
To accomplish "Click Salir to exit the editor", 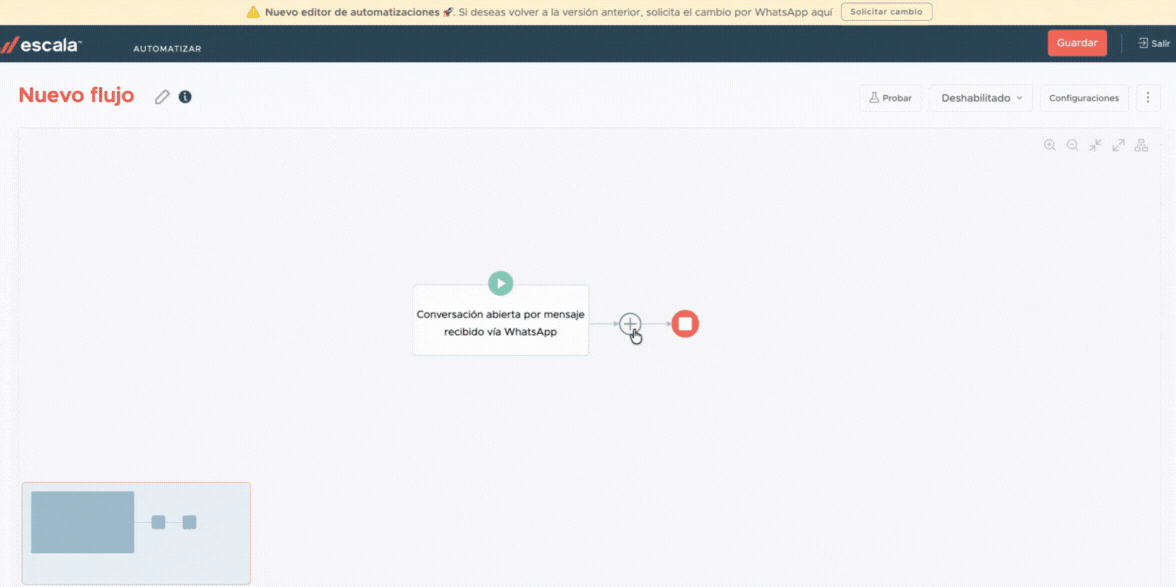I will (1154, 43).
